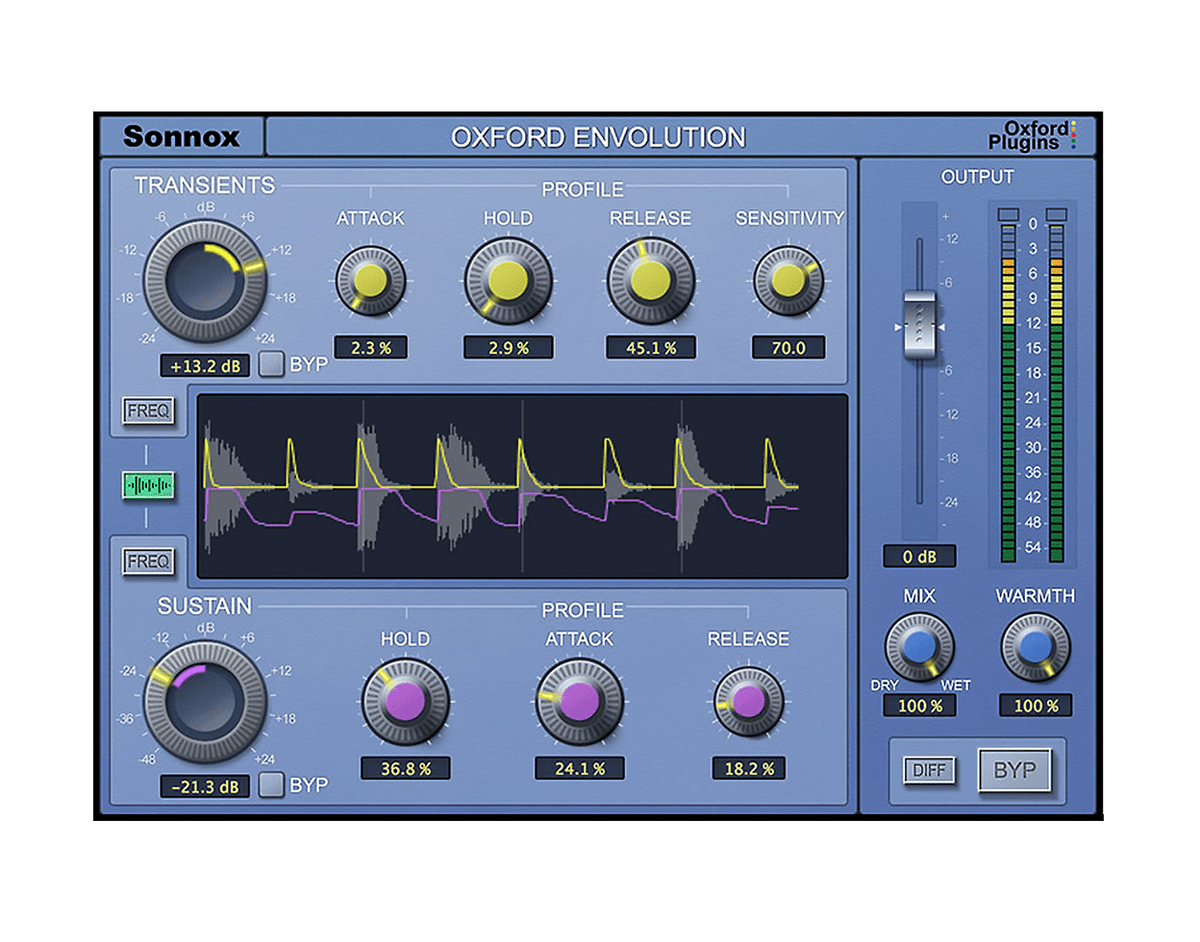The image size is (1200, 942).
Task: Open the Sustain FREQ sidechain panel
Action: click(x=148, y=560)
